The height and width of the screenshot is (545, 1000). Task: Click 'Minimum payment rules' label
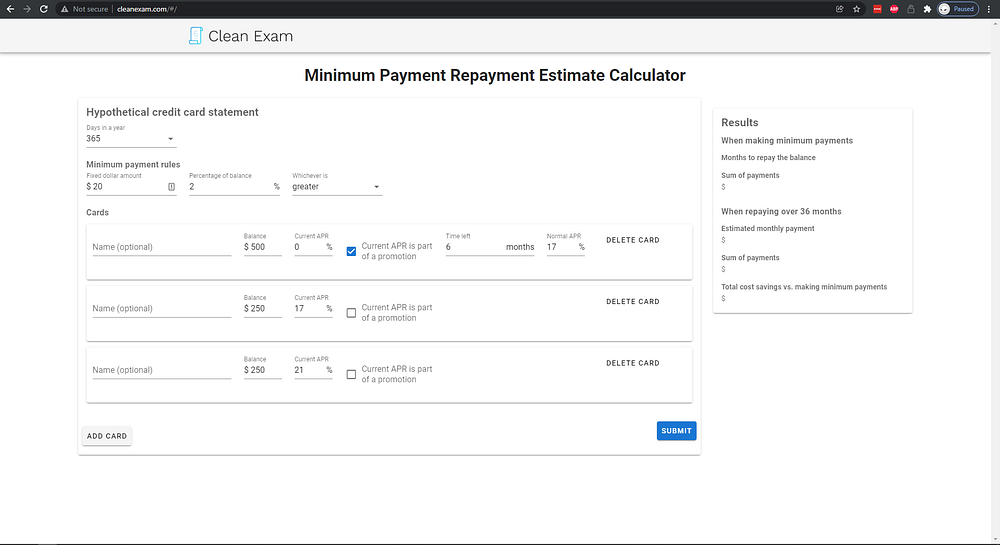[x=133, y=164]
